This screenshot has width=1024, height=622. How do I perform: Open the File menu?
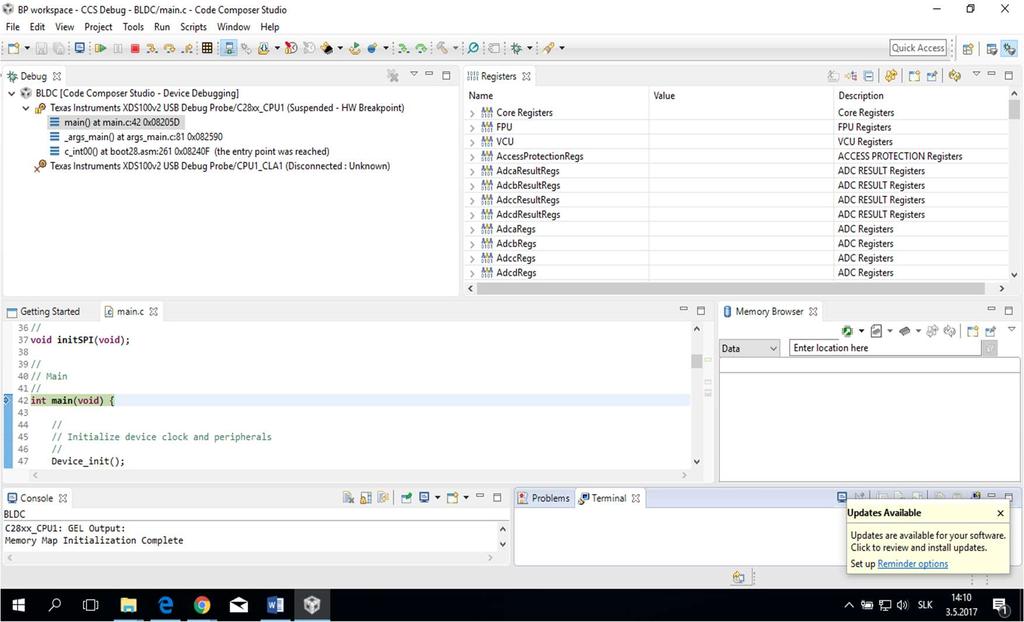coord(12,27)
